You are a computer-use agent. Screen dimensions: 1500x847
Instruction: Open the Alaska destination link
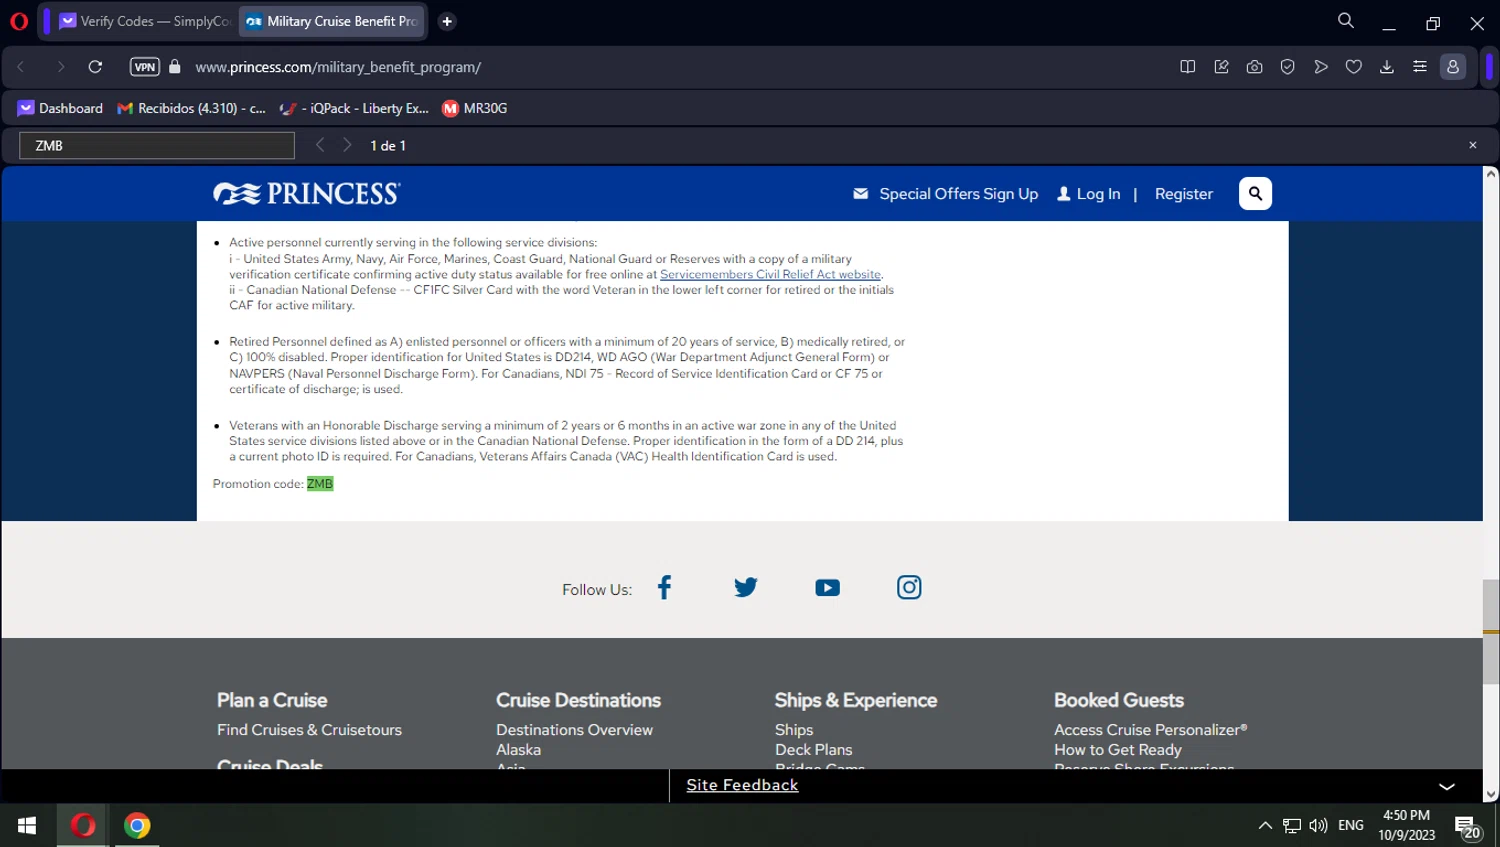[x=518, y=750]
